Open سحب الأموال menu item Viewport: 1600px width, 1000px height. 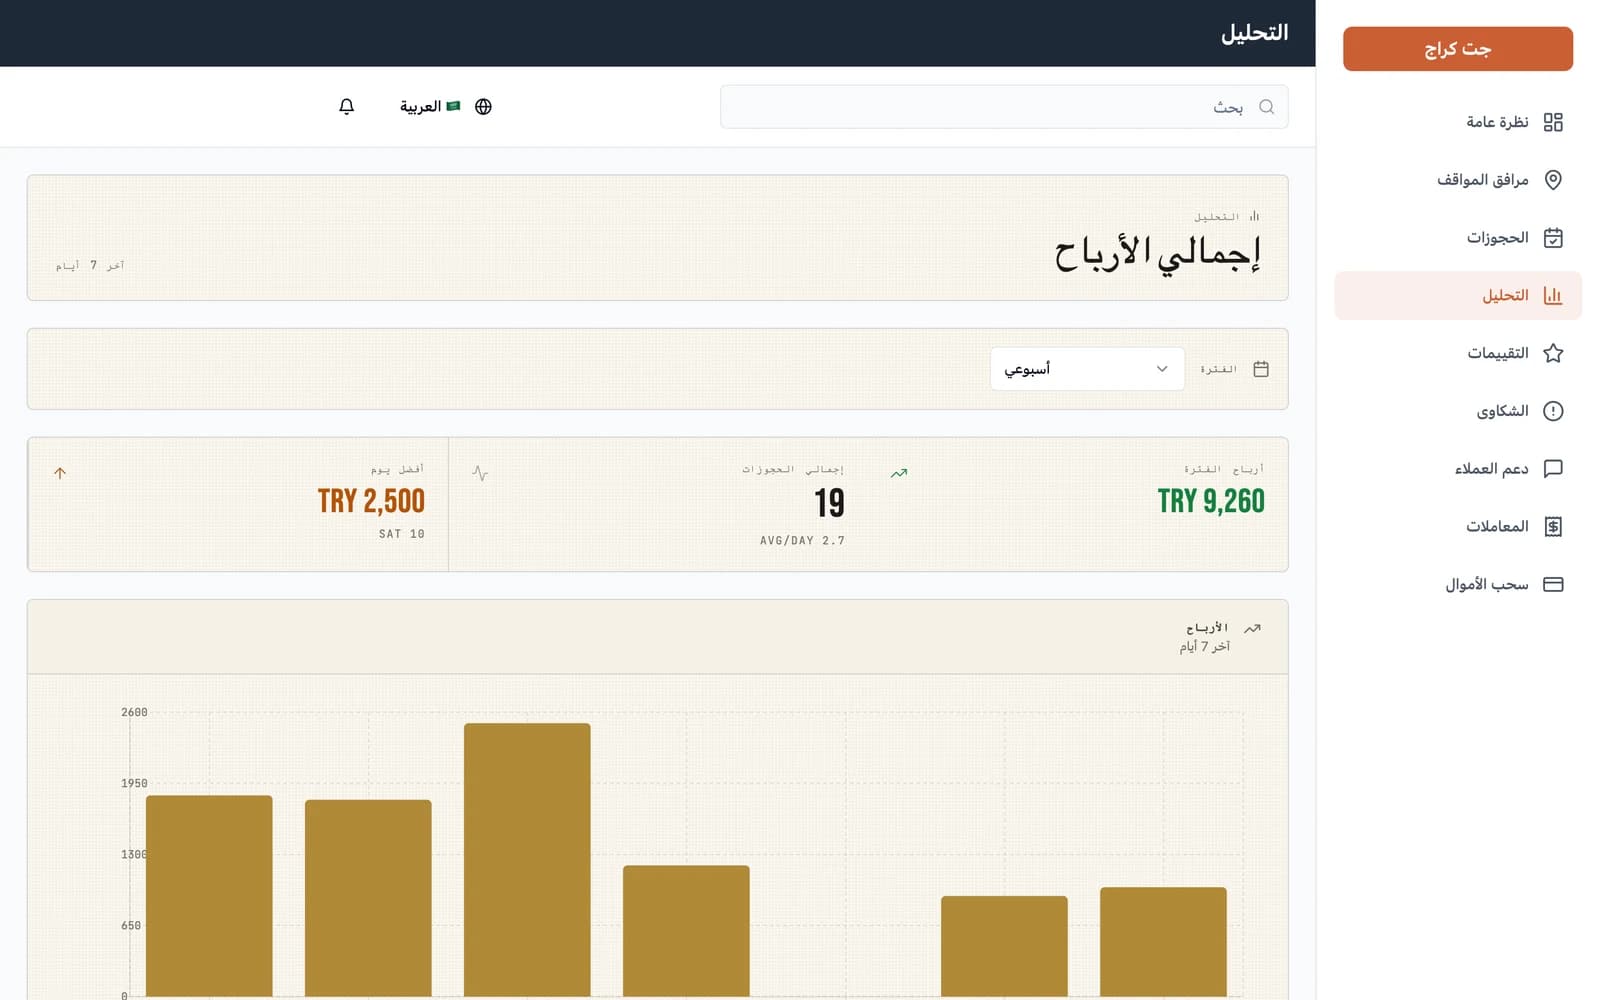[x=1458, y=584]
